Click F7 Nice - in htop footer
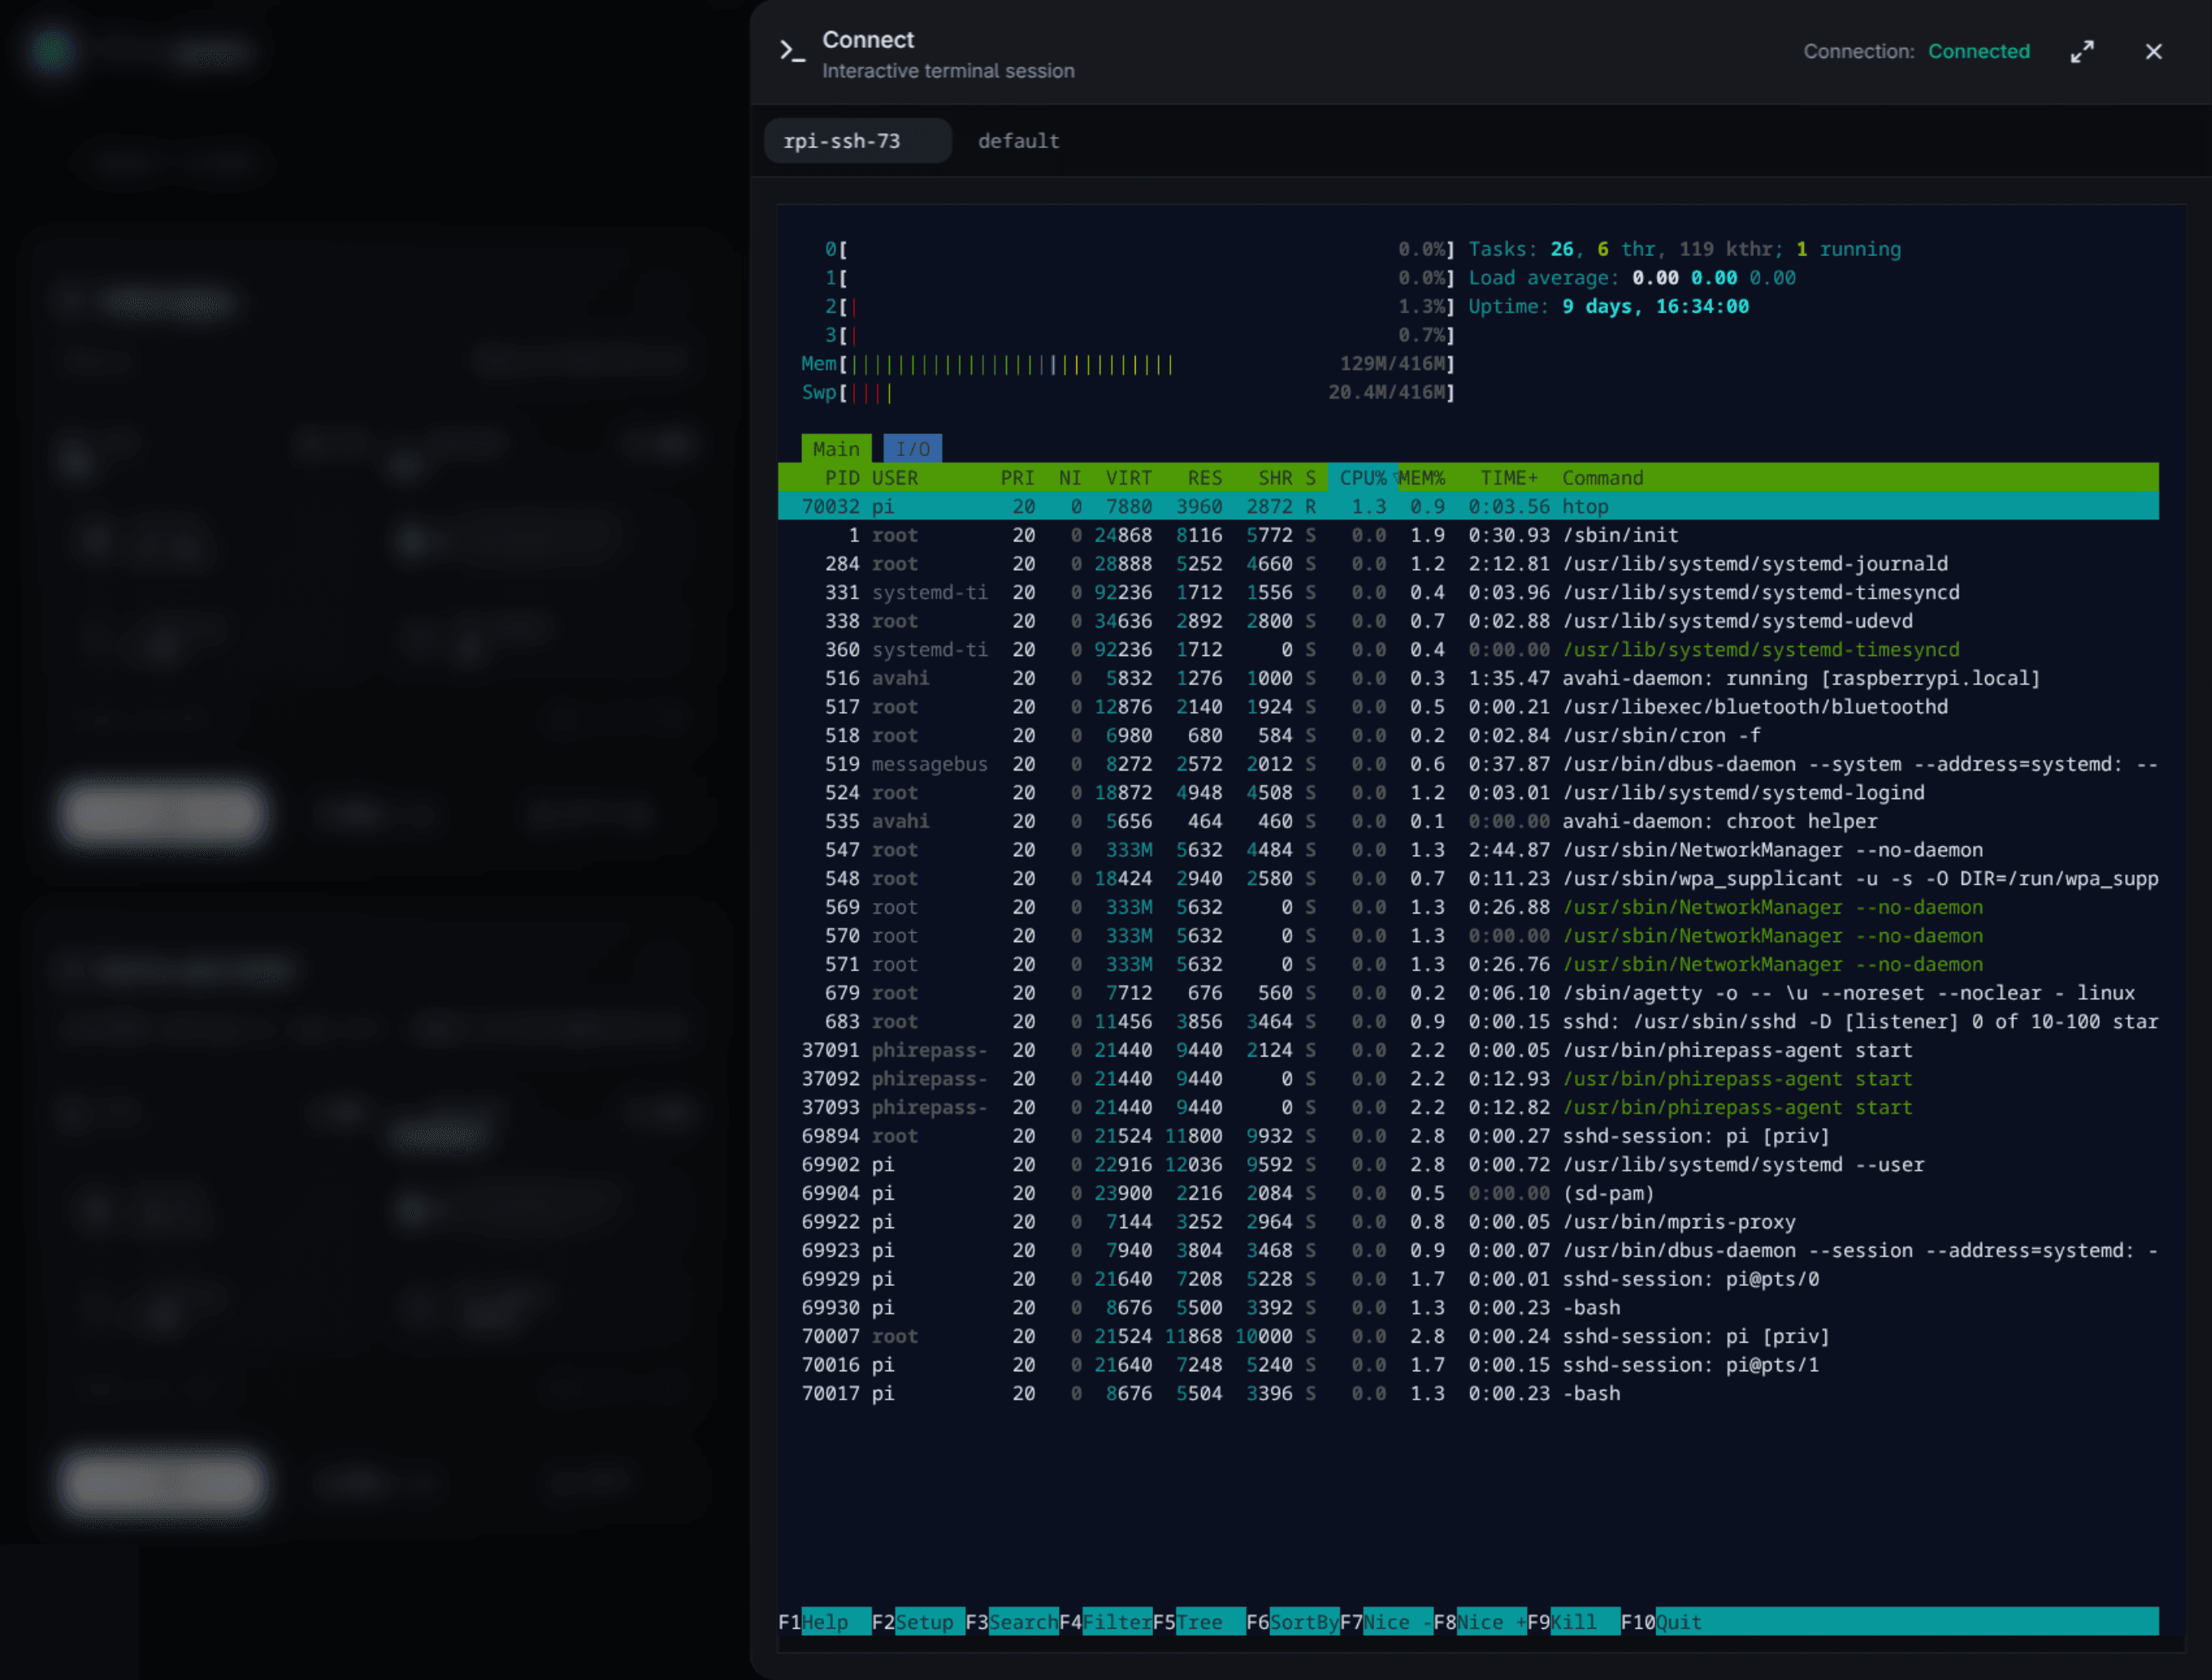The height and width of the screenshot is (1680, 2212). click(1387, 1622)
